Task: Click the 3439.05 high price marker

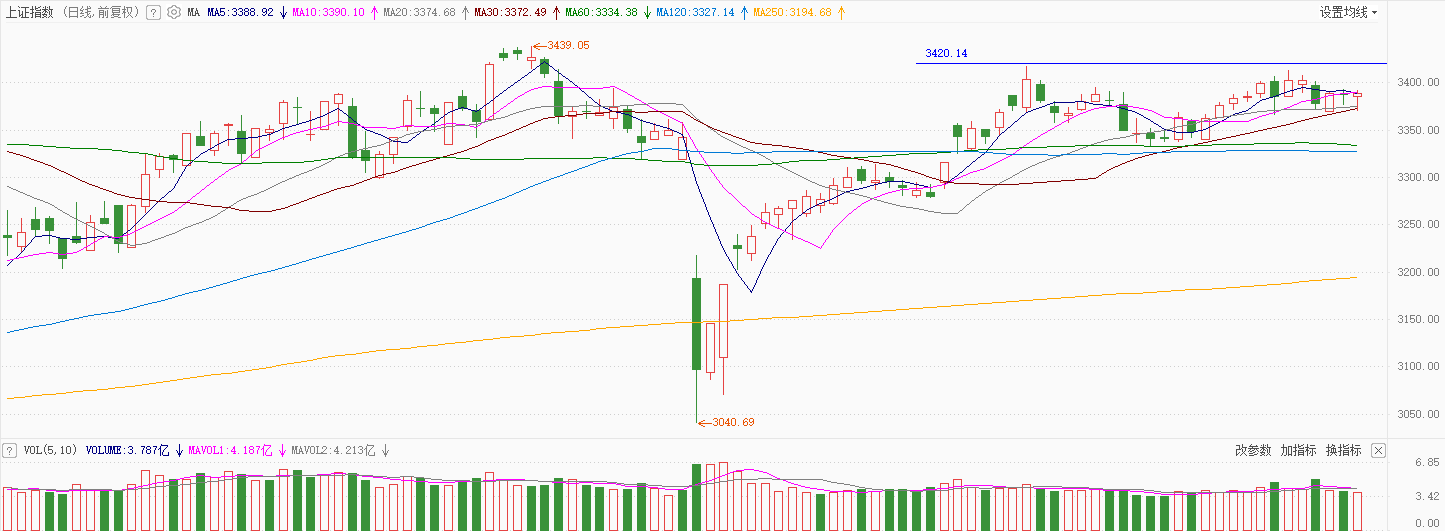Action: point(568,45)
